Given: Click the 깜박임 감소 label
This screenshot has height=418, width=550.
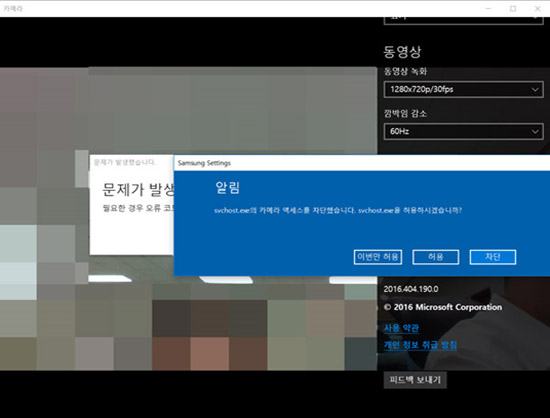Looking at the screenshot, I should 405,113.
